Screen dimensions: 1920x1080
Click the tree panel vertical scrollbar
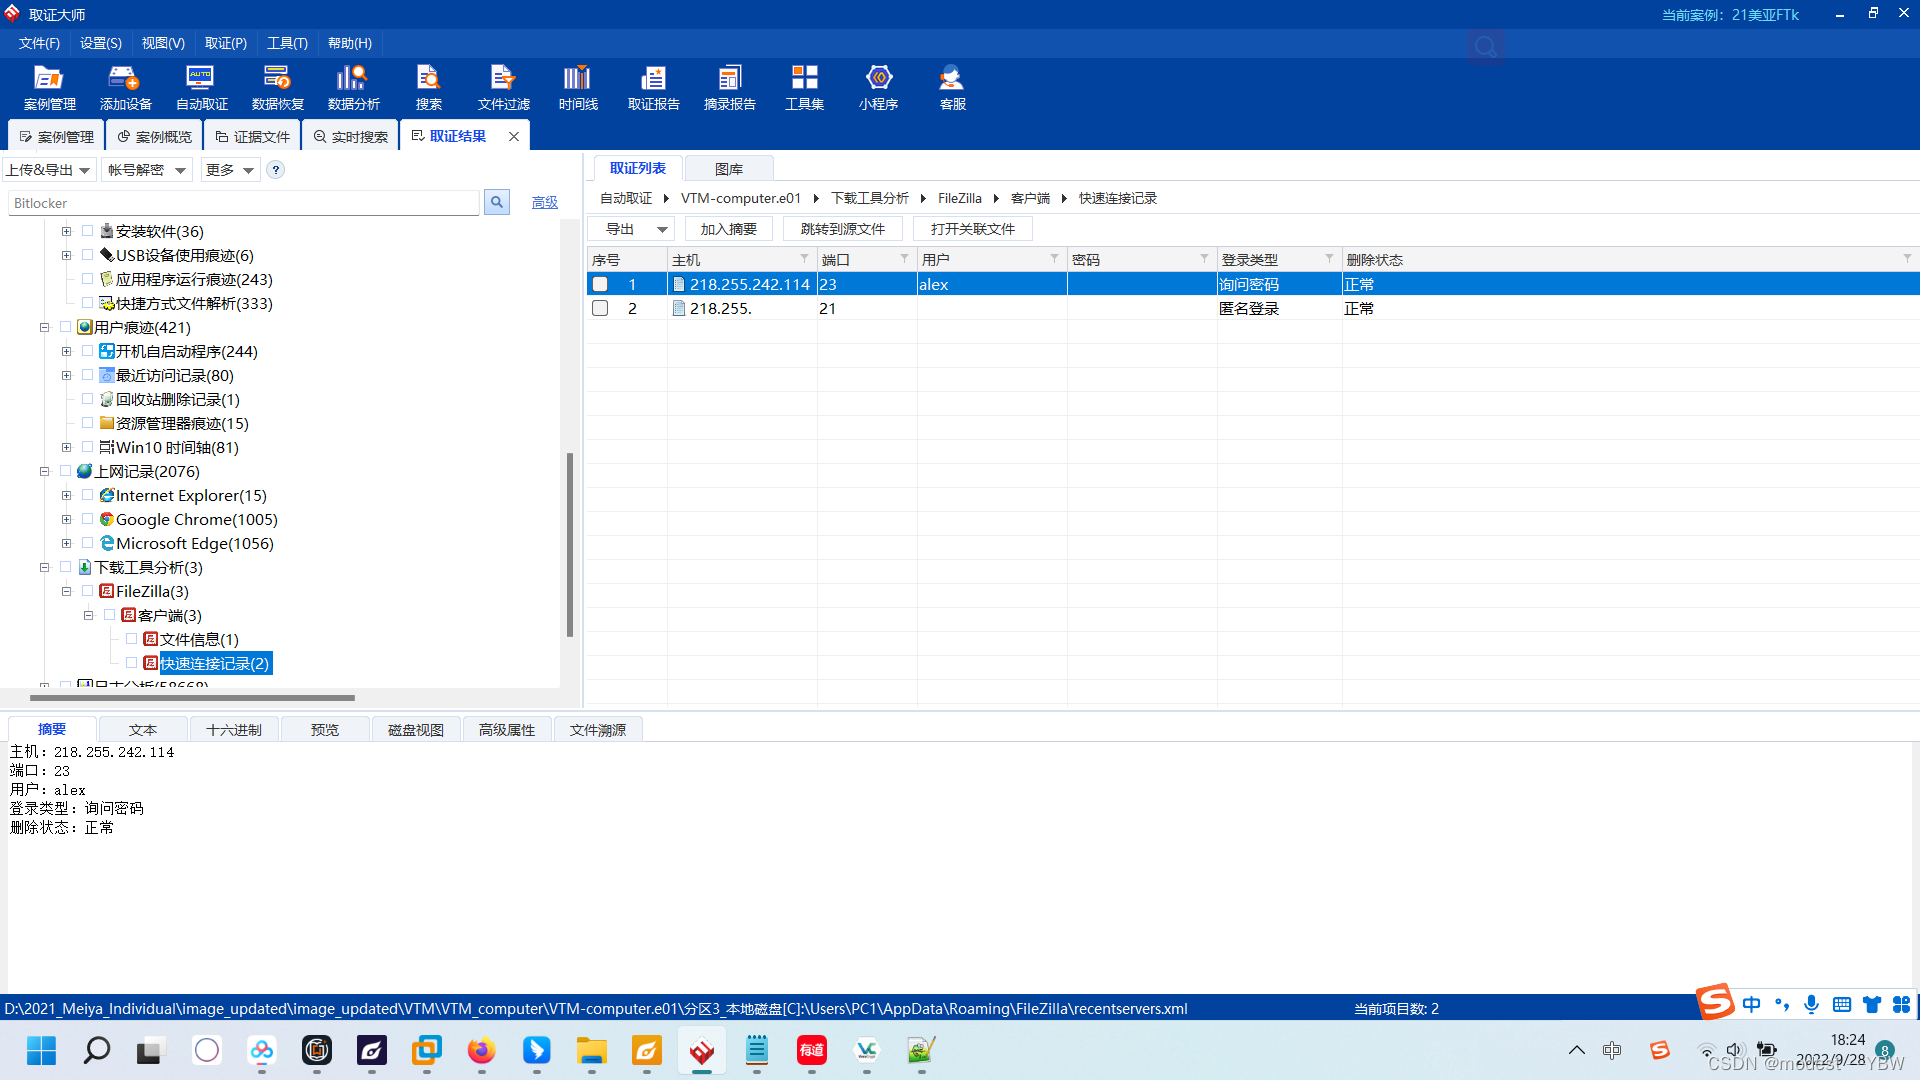click(570, 545)
